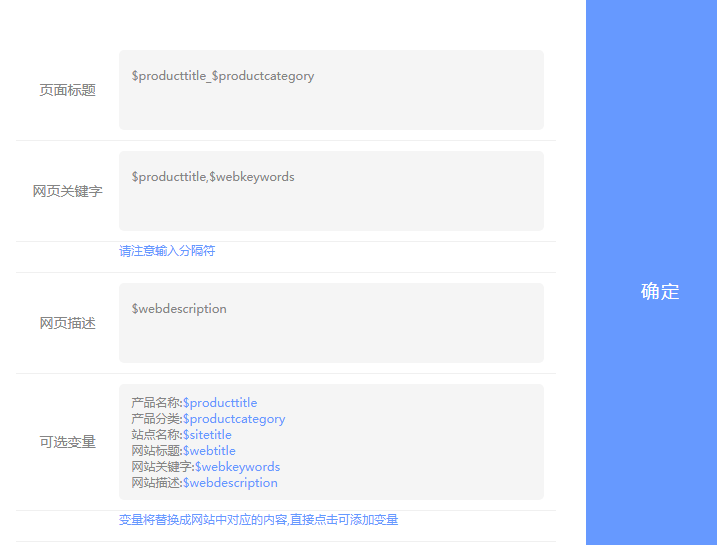The height and width of the screenshot is (545, 717).
Task: Insert the $webdescription variable link in 可选变量
Action: point(230,483)
